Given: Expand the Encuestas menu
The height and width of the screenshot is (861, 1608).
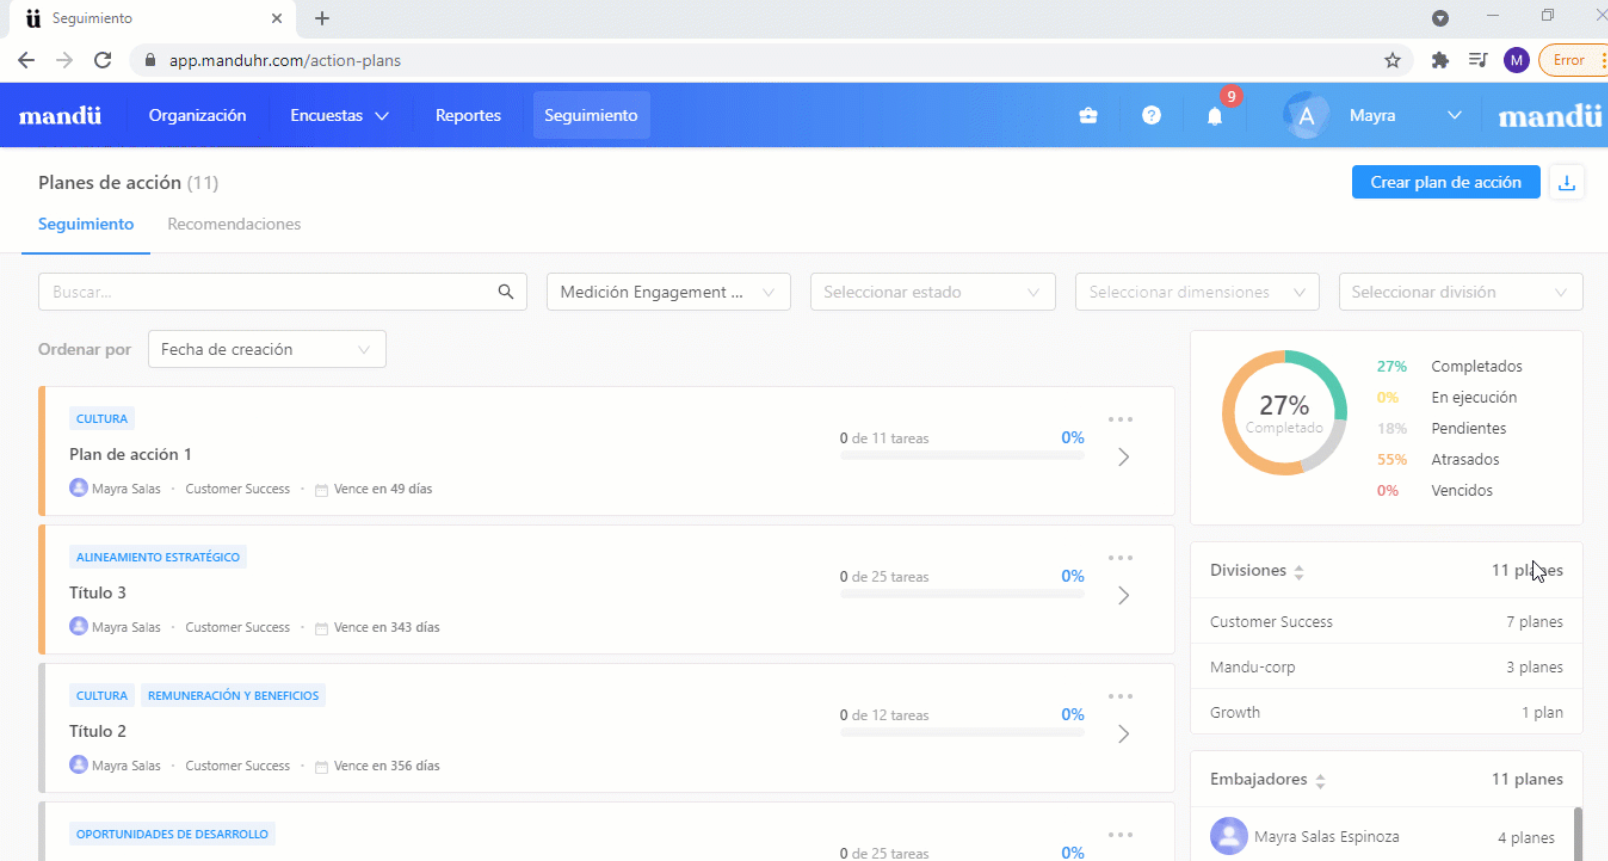Looking at the screenshot, I should [339, 116].
